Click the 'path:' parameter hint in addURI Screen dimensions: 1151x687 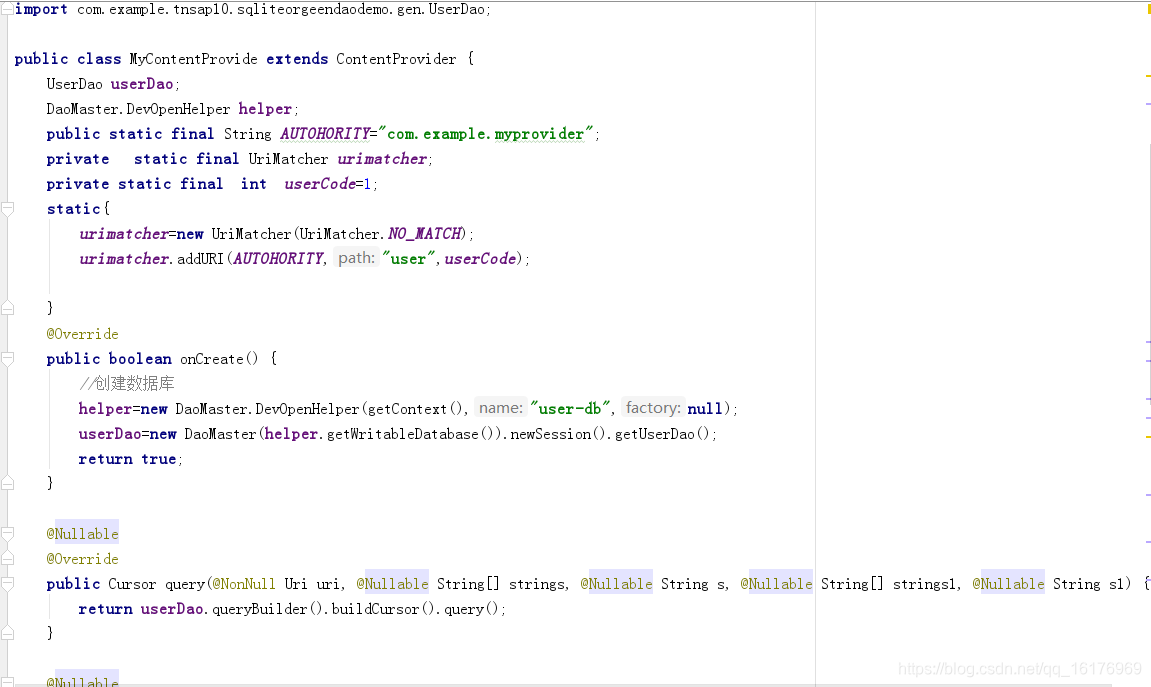click(356, 258)
